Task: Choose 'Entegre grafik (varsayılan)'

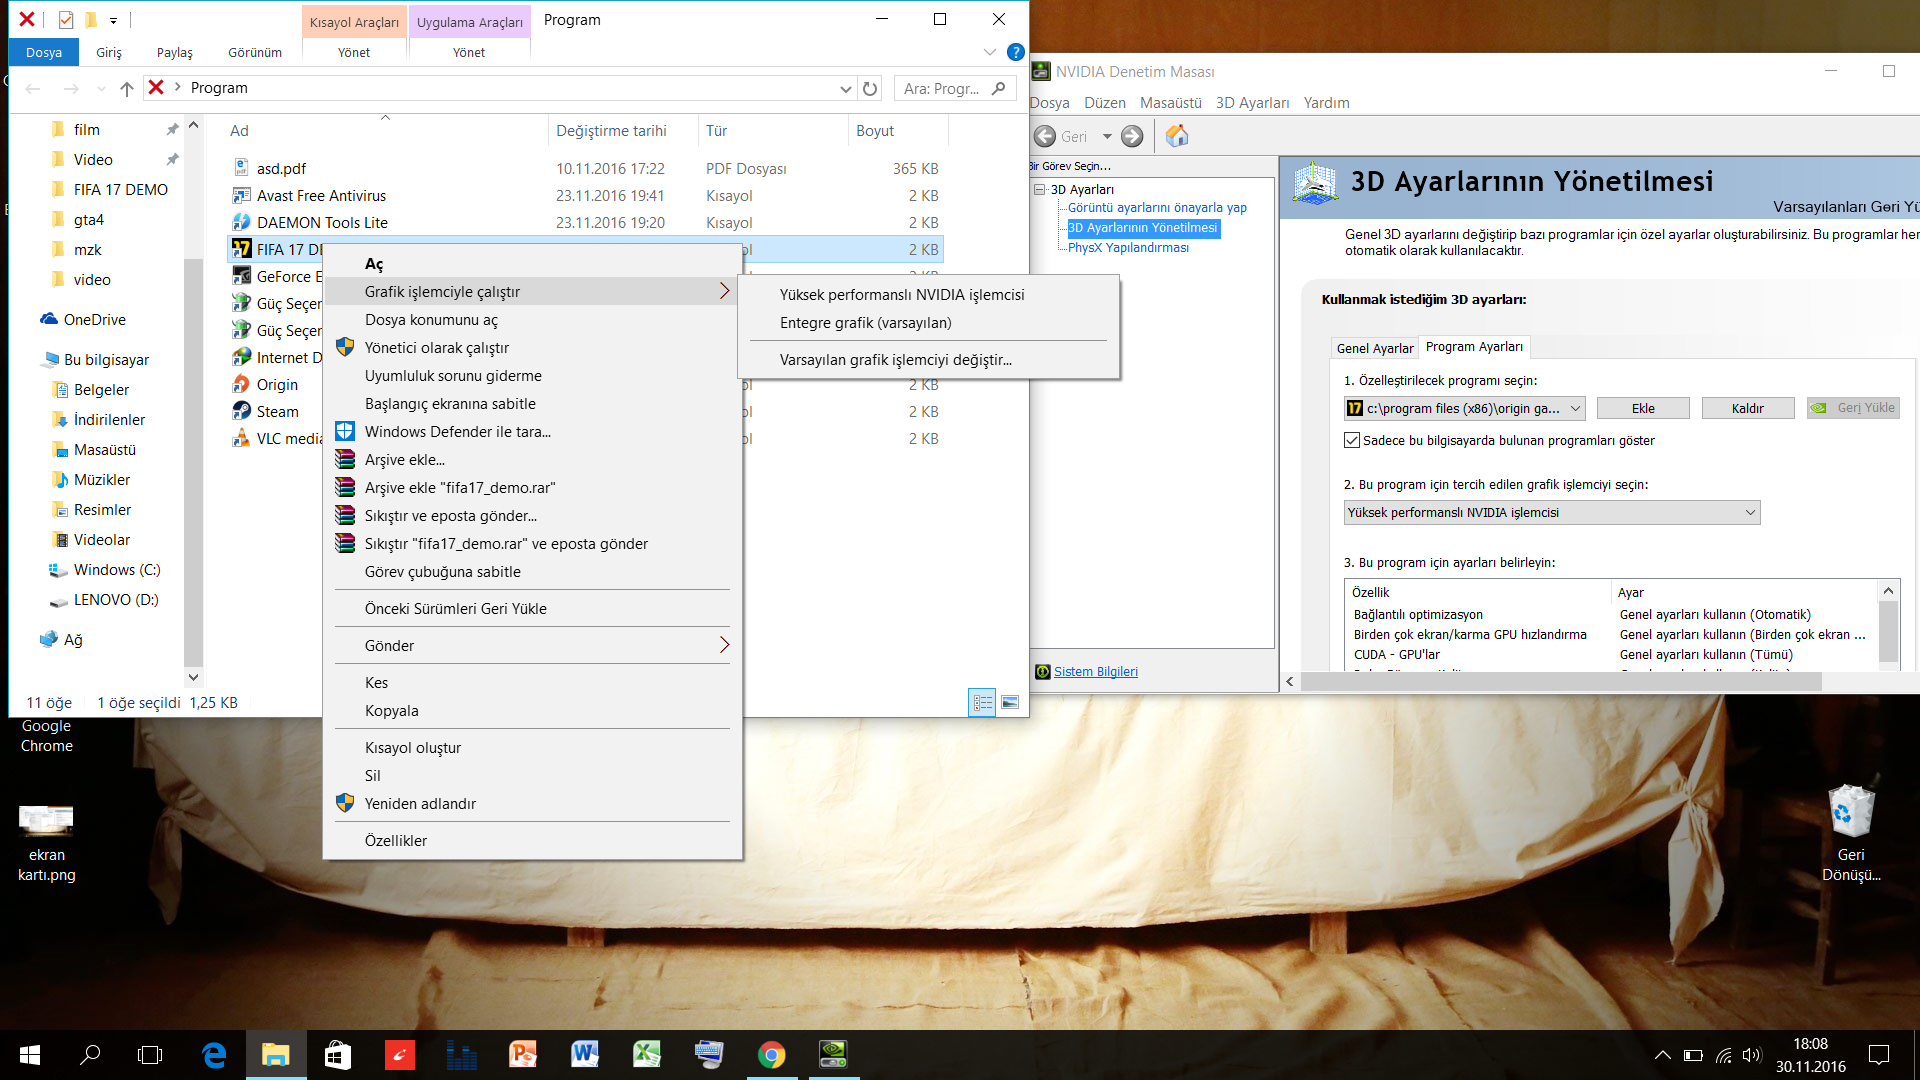Action: 866,322
